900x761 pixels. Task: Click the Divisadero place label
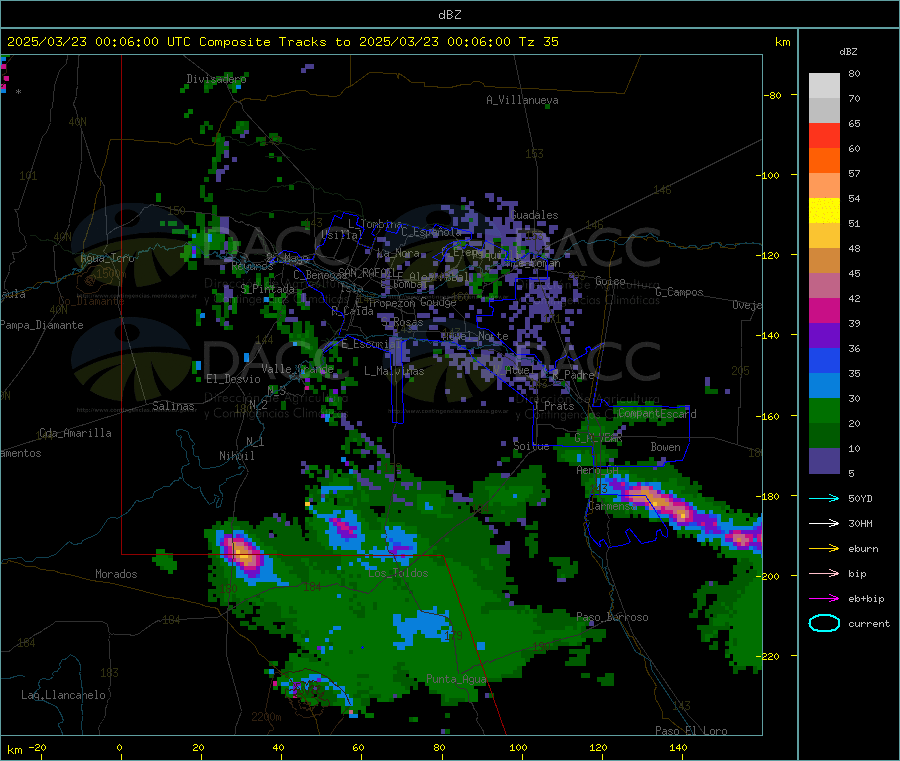point(216,79)
